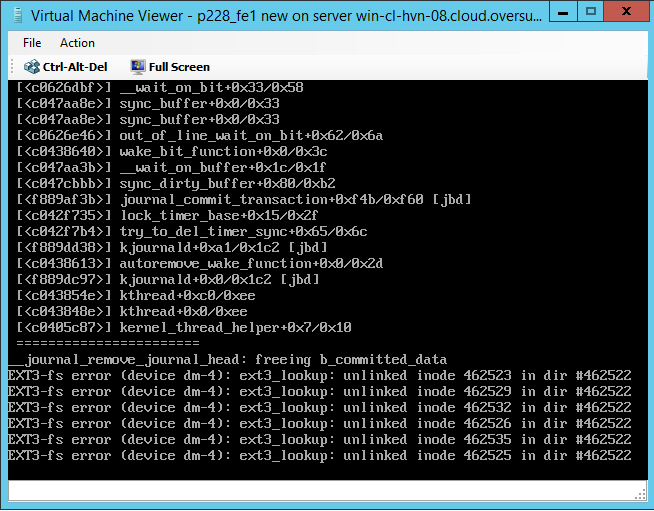
Task: Click the toolbar grip handle
Action: coord(13,67)
